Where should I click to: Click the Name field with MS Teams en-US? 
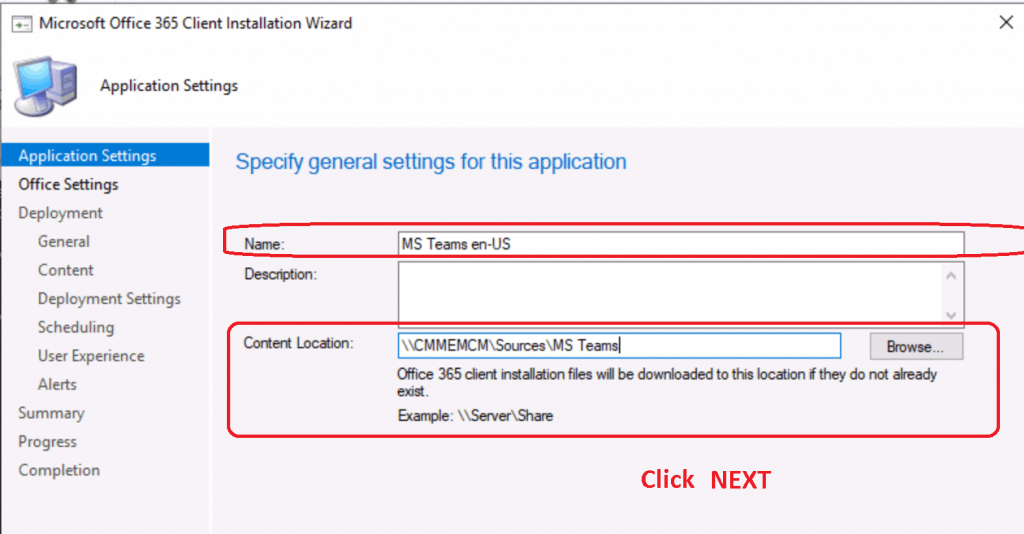680,244
